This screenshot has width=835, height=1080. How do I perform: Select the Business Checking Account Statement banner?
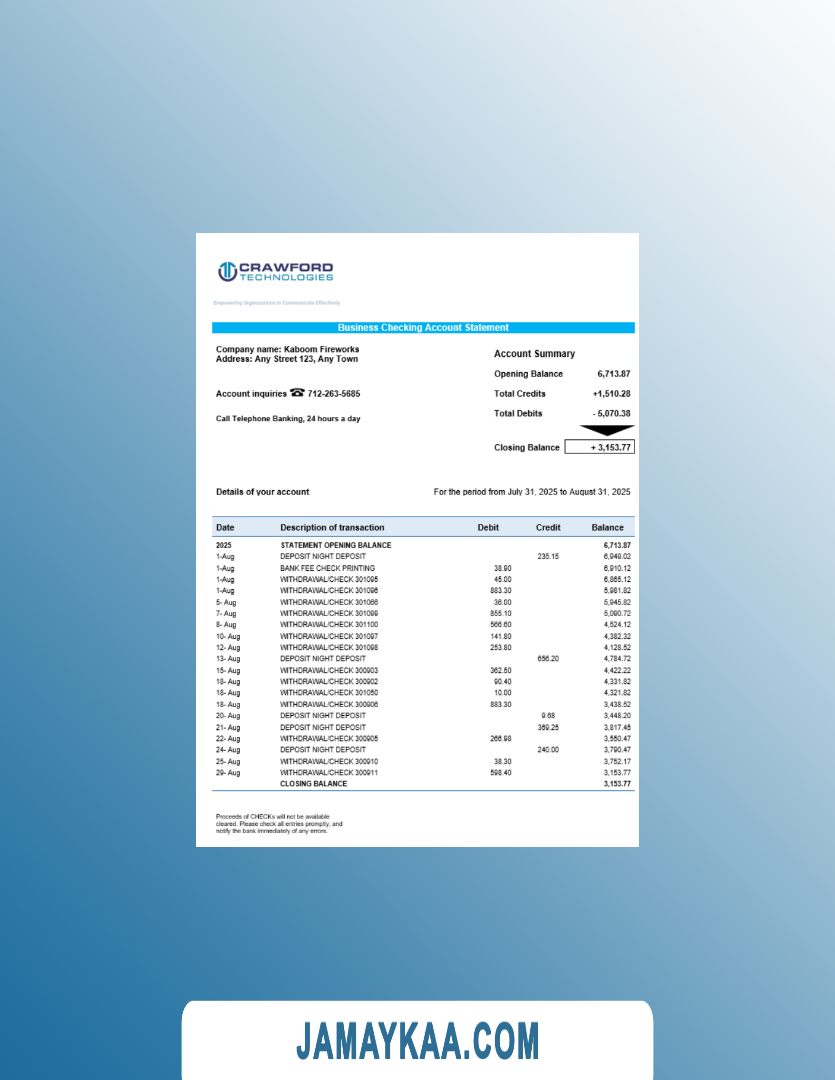click(423, 328)
